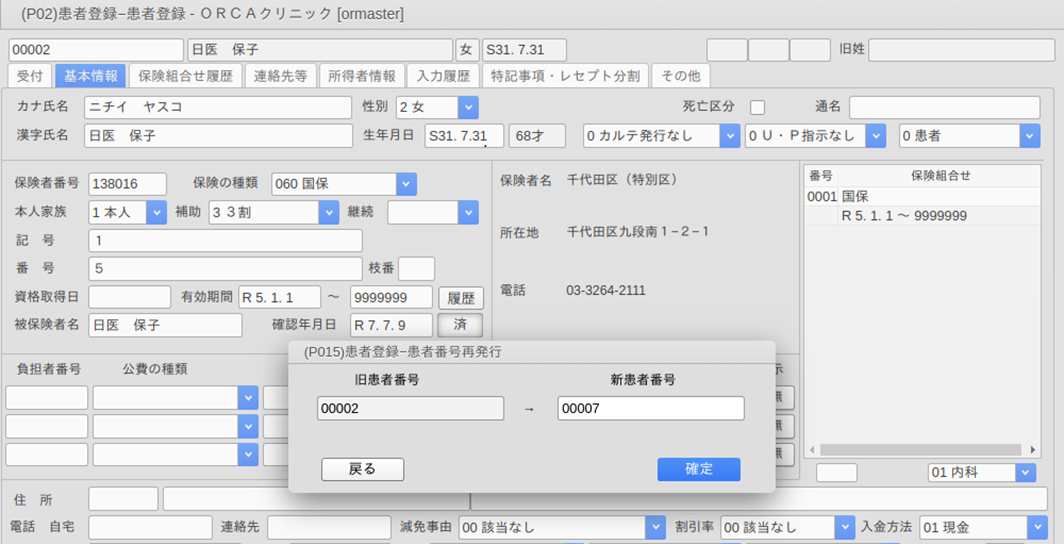Open the 入力履歴 tab
Viewport: 1064px width, 544px height.
443,76
